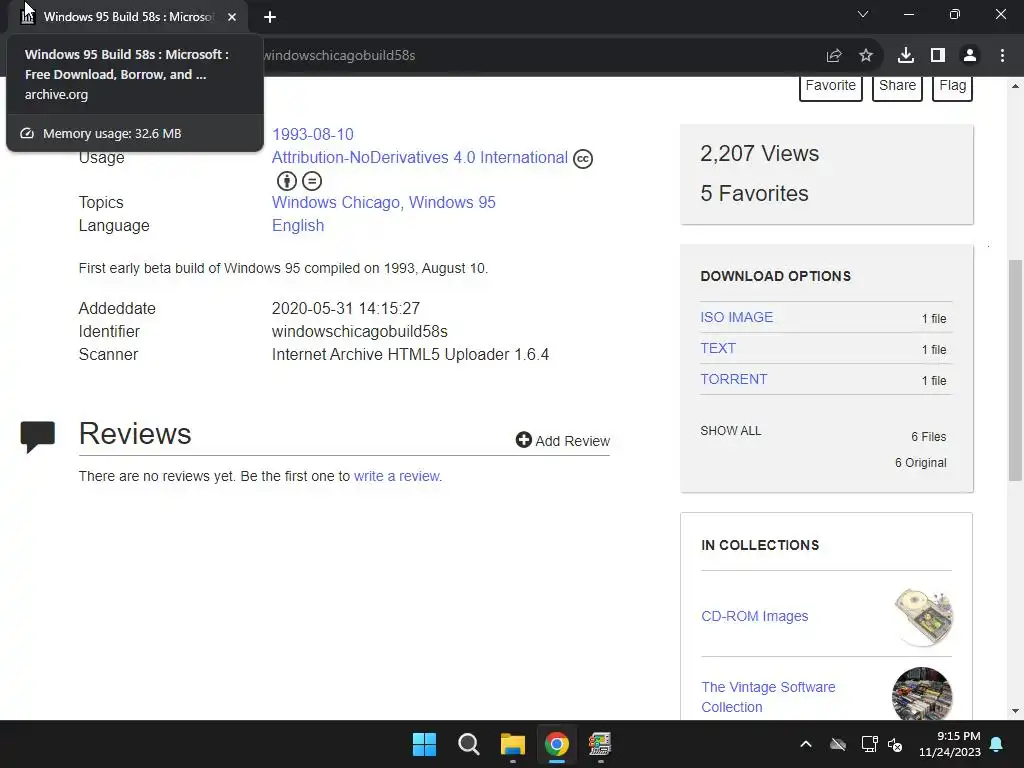Close the Windows 95 Build 58s tab
The image size is (1024, 768).
232,17
